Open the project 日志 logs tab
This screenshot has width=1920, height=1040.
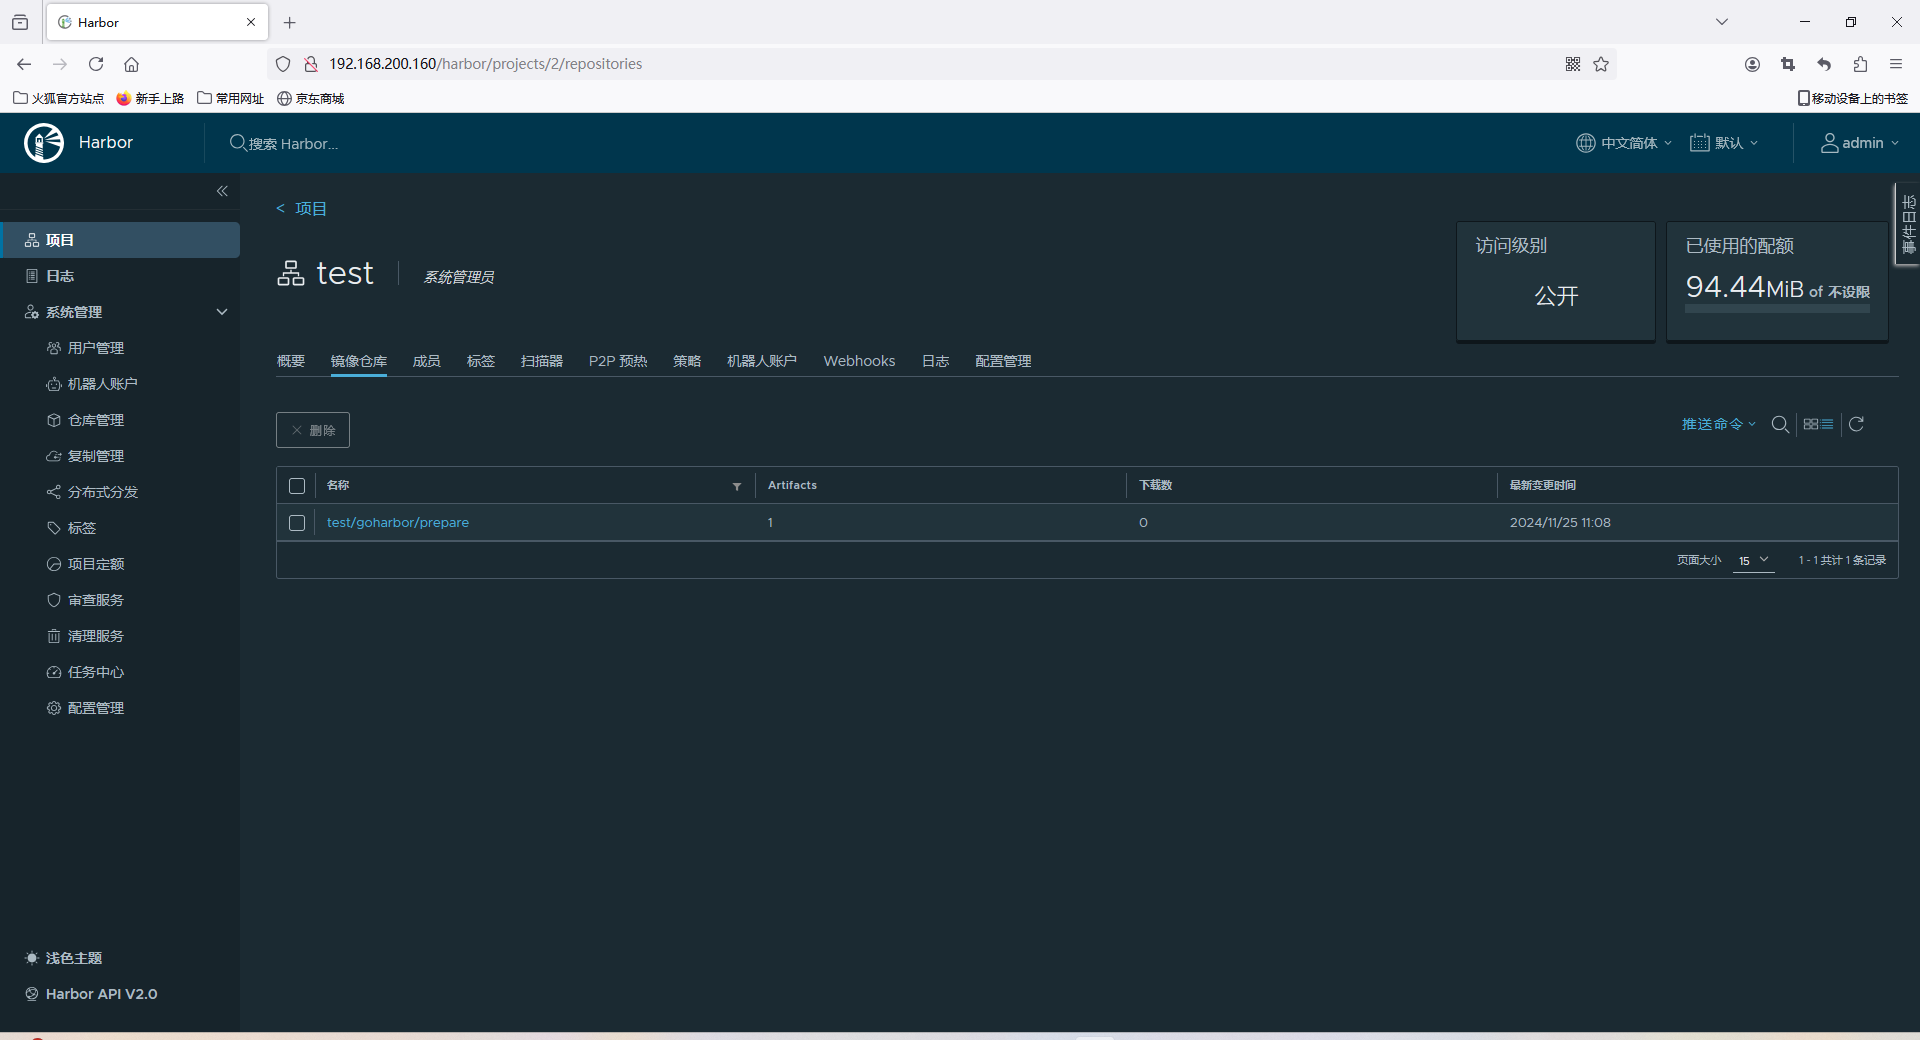pos(936,361)
